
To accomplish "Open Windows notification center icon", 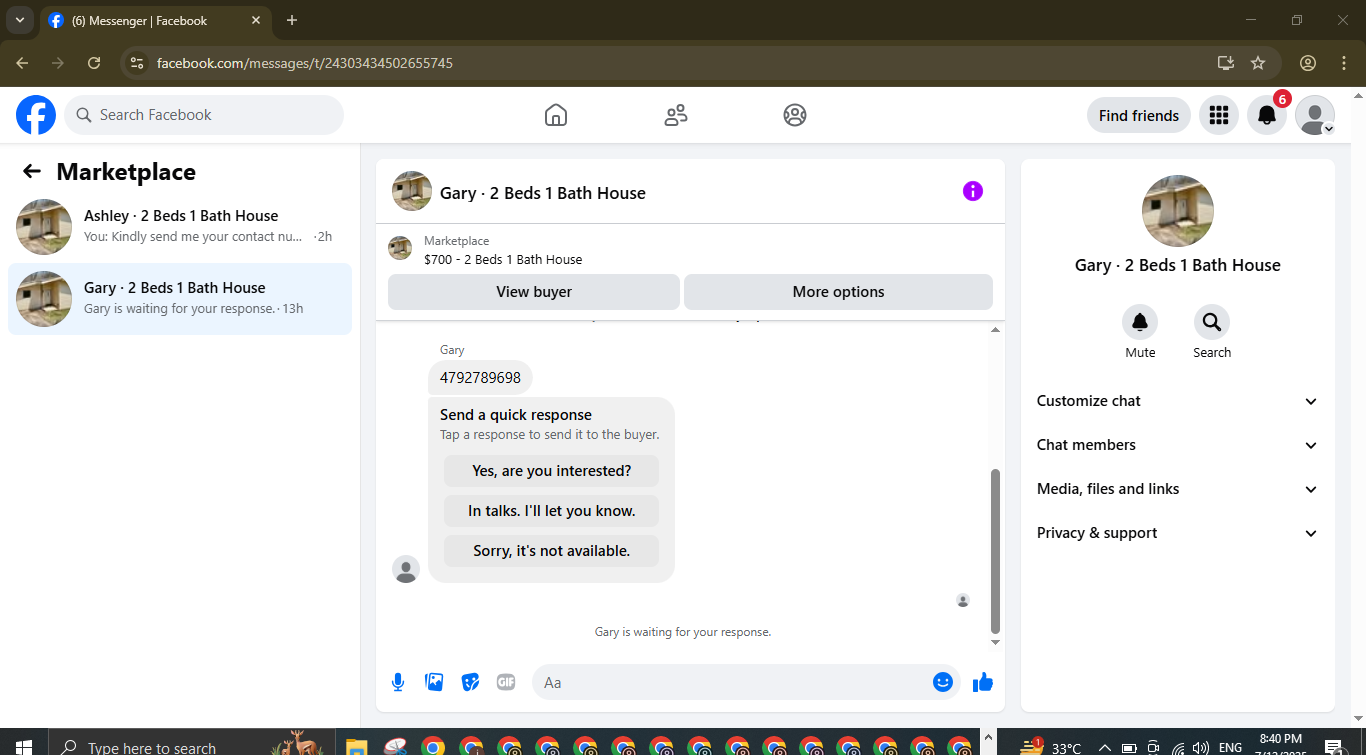I will click(1333, 746).
